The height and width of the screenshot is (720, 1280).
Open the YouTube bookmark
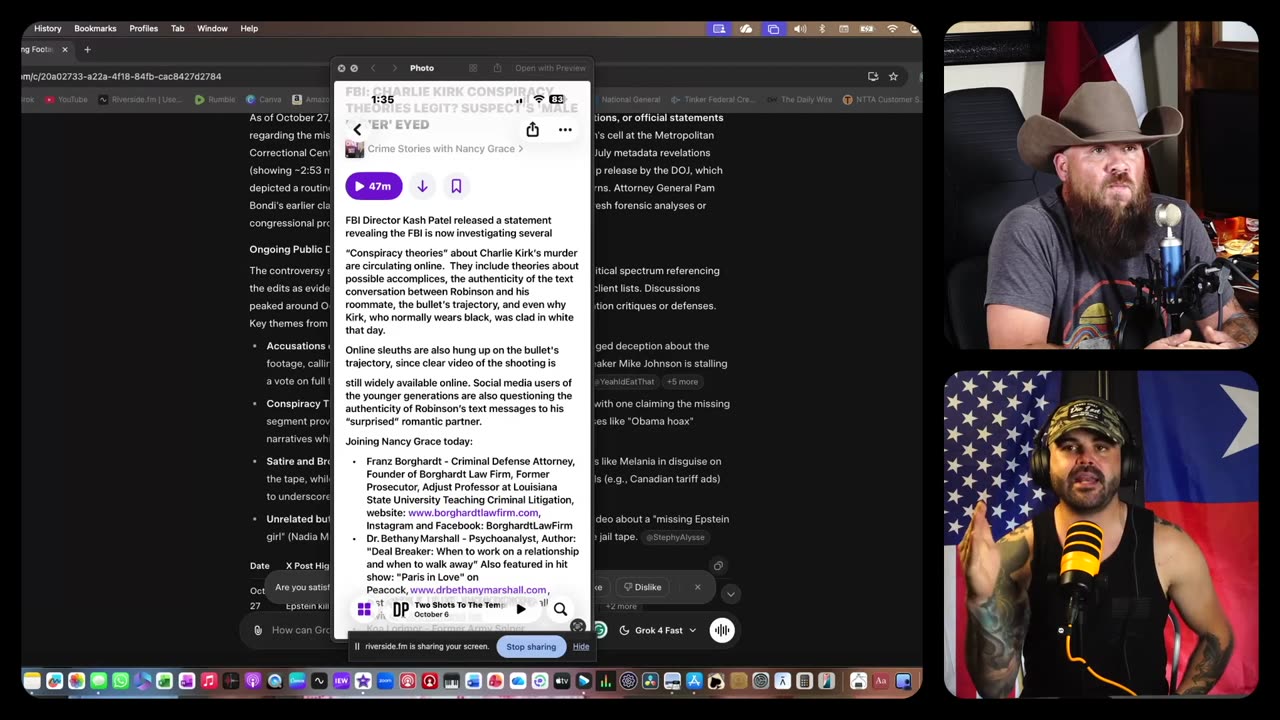66,100
